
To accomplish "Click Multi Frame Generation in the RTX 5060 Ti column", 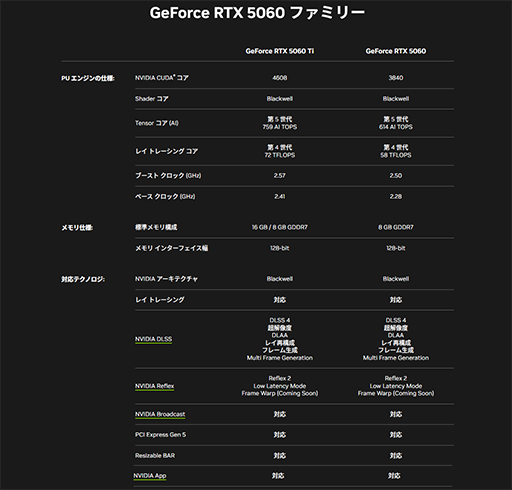I will click(280, 358).
